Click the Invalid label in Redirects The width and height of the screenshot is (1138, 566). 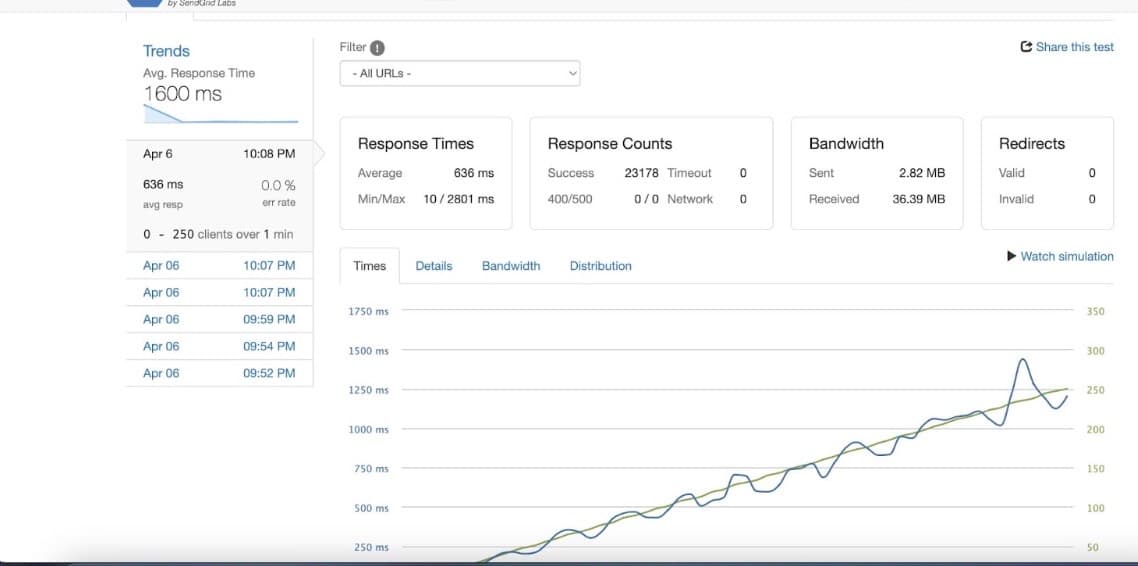pyautogui.click(x=1016, y=199)
